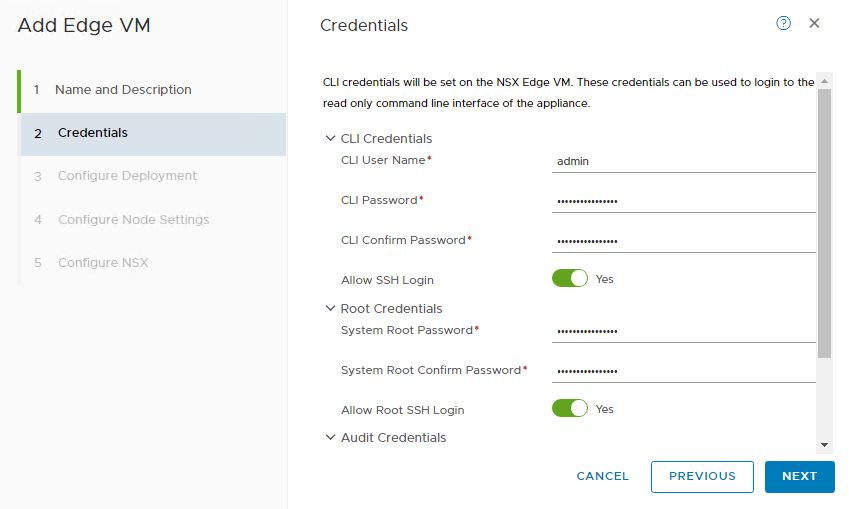Jump to Configure NSX step
This screenshot has height=509, width=849.
[103, 263]
